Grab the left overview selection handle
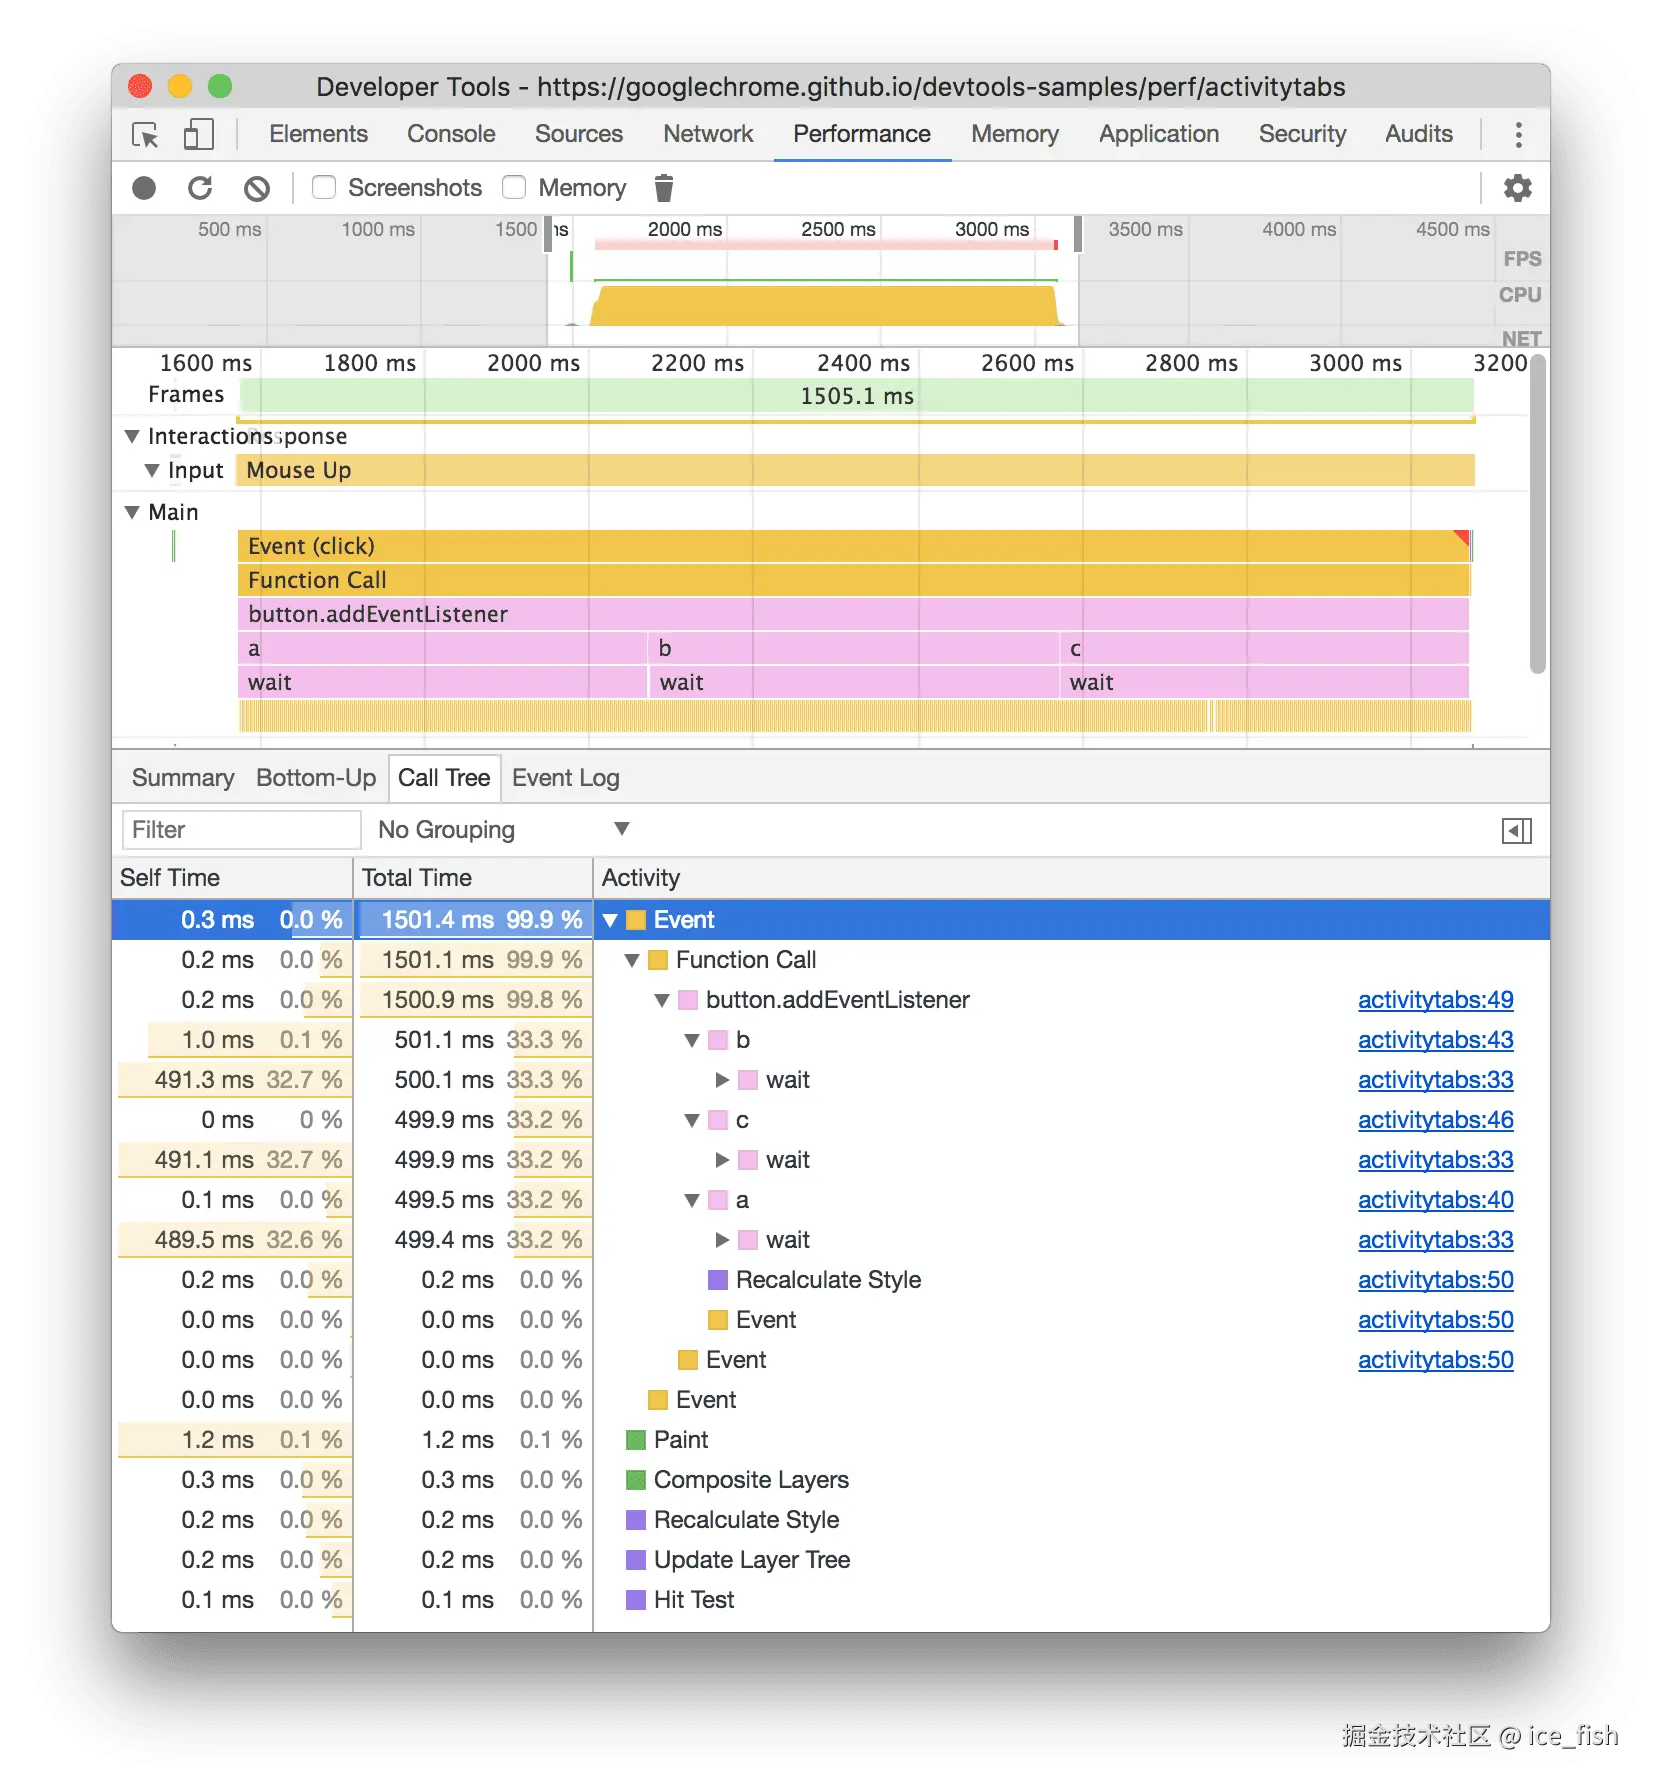Screen dimensions: 1662x1792 pos(549,234)
